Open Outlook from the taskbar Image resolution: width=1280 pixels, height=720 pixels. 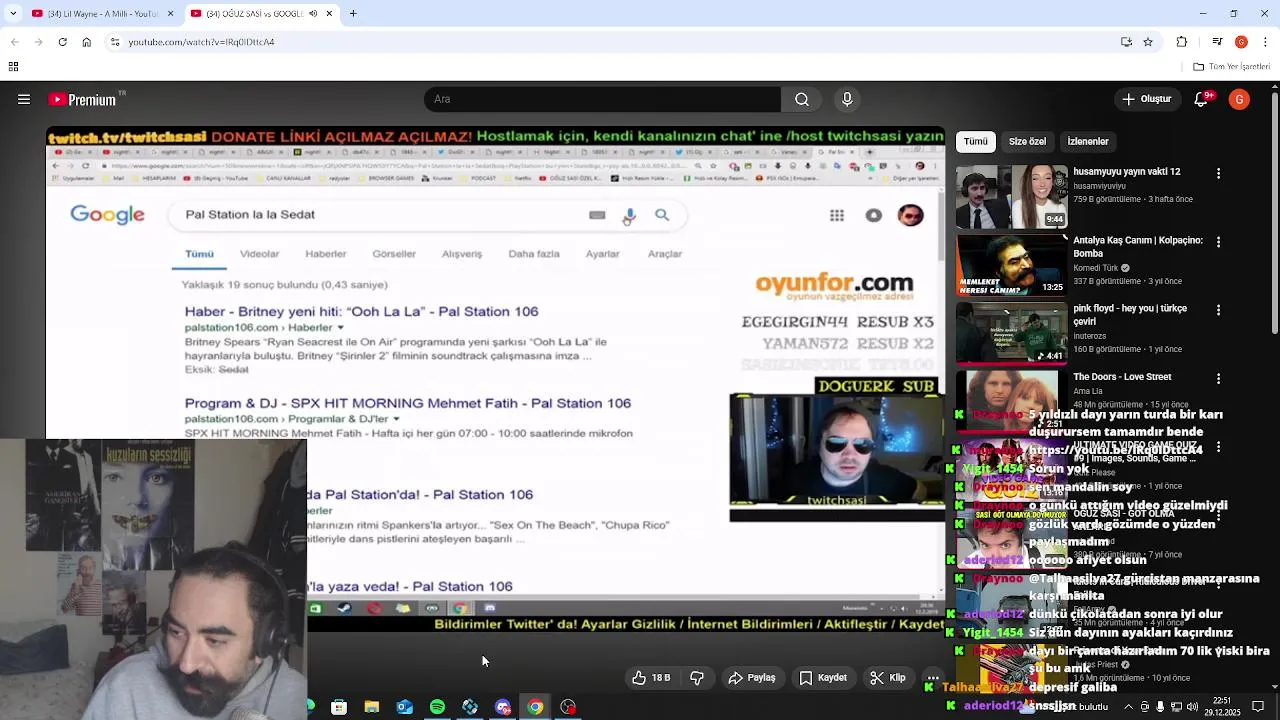pyautogui.click(x=404, y=707)
